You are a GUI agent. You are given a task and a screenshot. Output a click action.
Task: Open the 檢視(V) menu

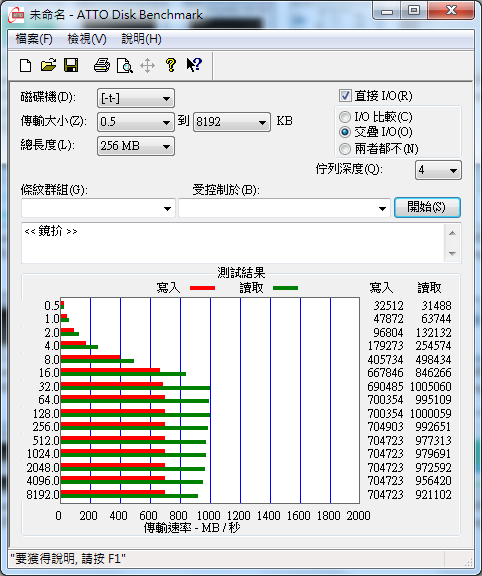(87, 39)
